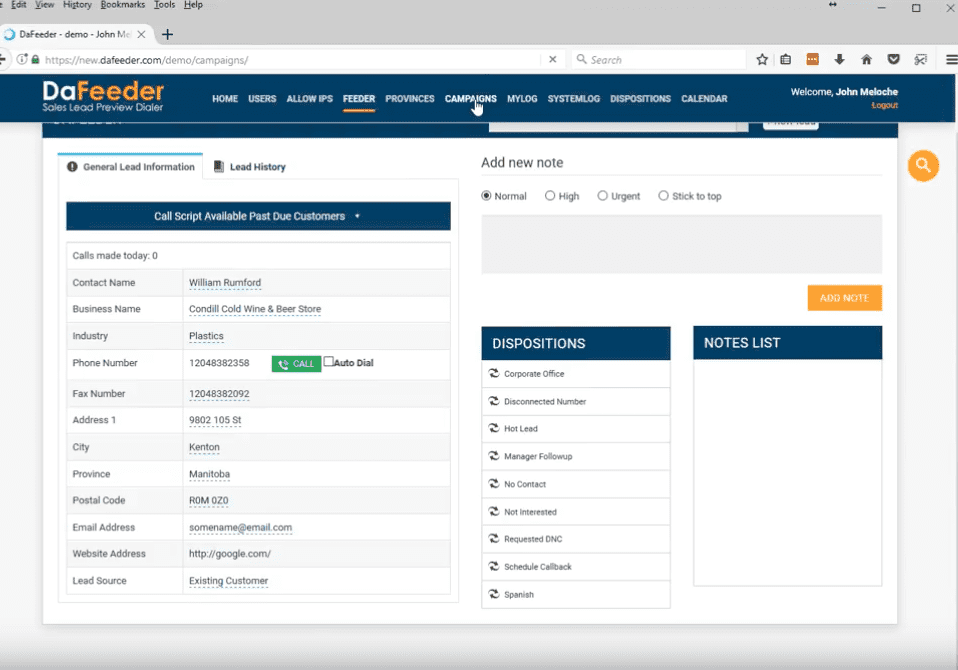Select the Urgent note priority

(603, 196)
